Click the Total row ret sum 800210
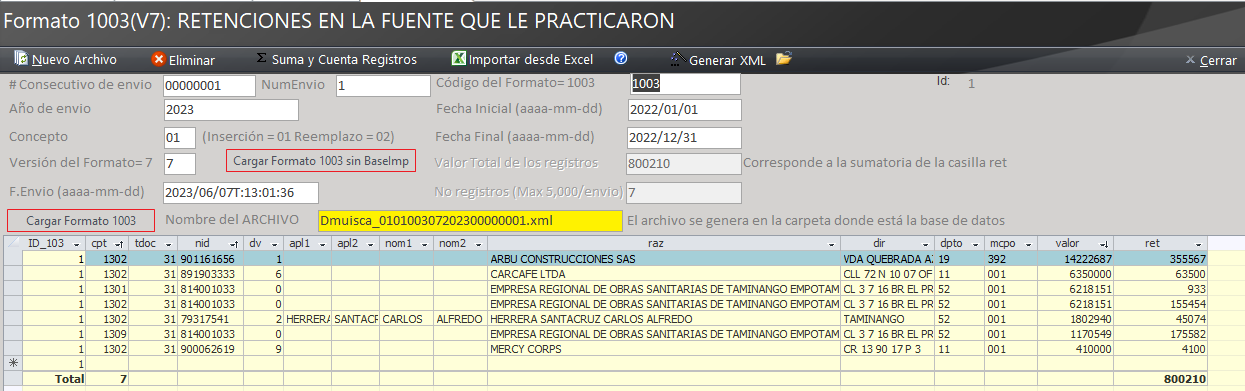The image size is (1245, 391). point(1160,380)
